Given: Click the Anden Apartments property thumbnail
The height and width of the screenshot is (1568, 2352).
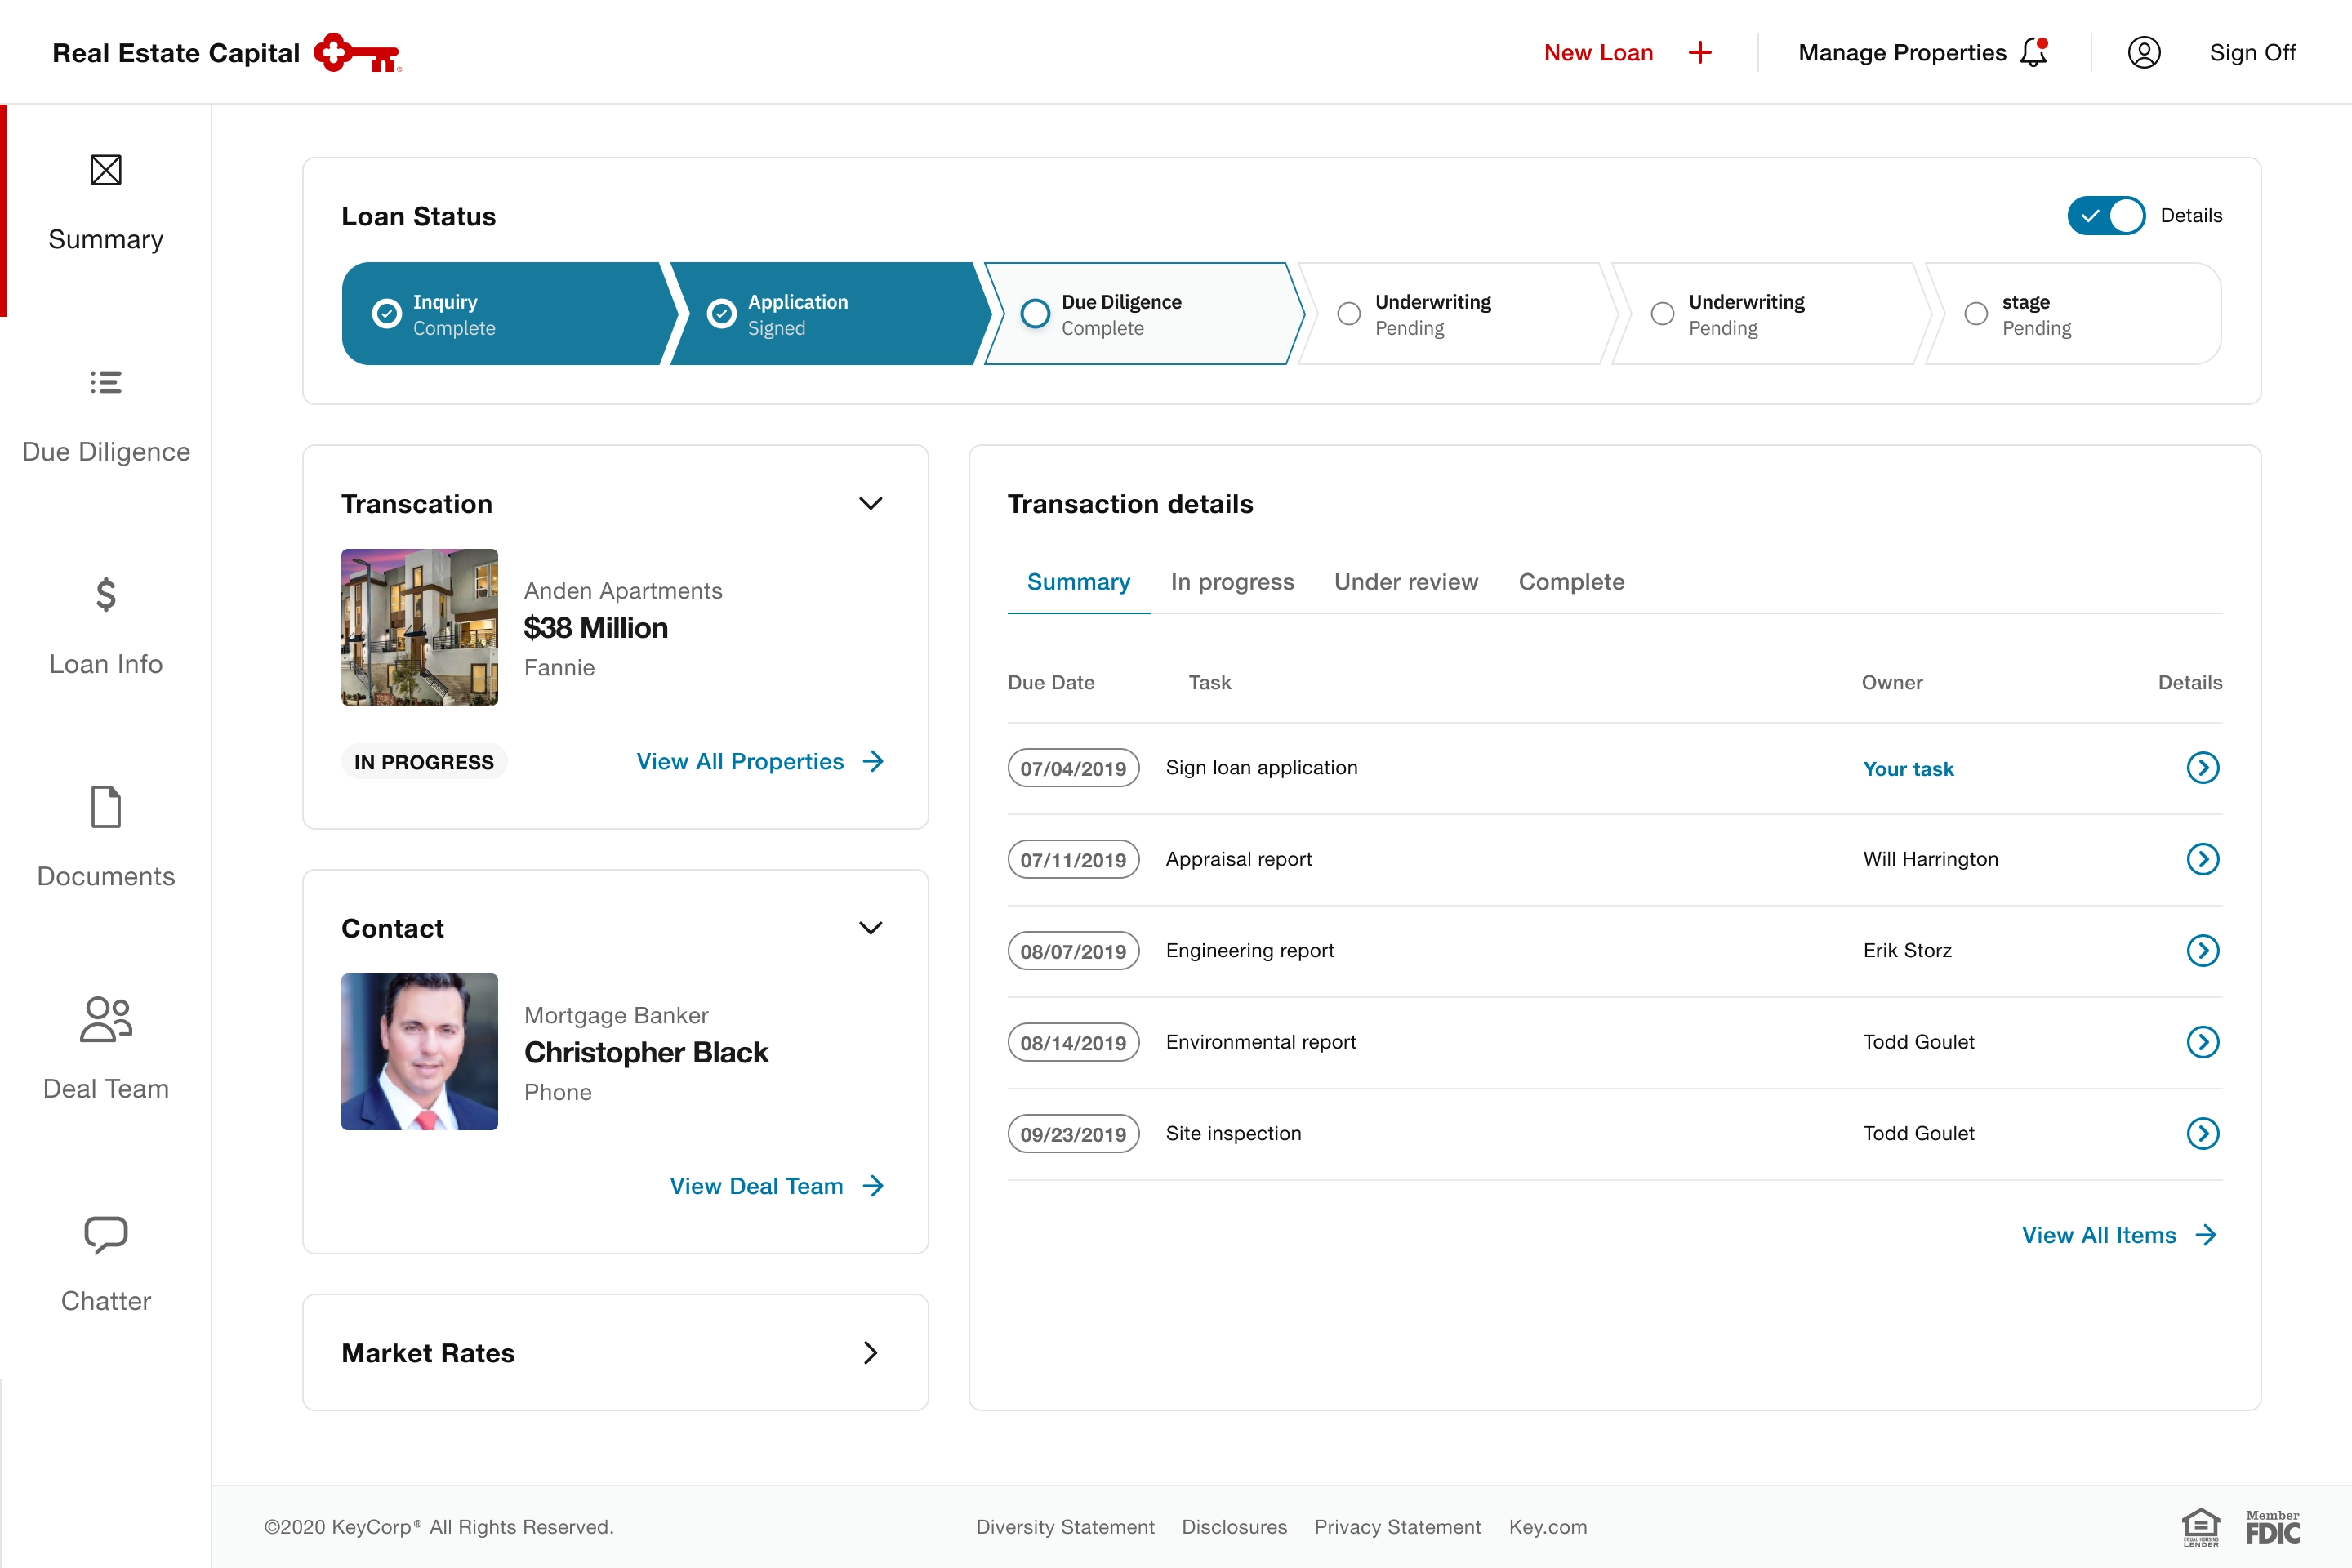Looking at the screenshot, I should [x=419, y=627].
